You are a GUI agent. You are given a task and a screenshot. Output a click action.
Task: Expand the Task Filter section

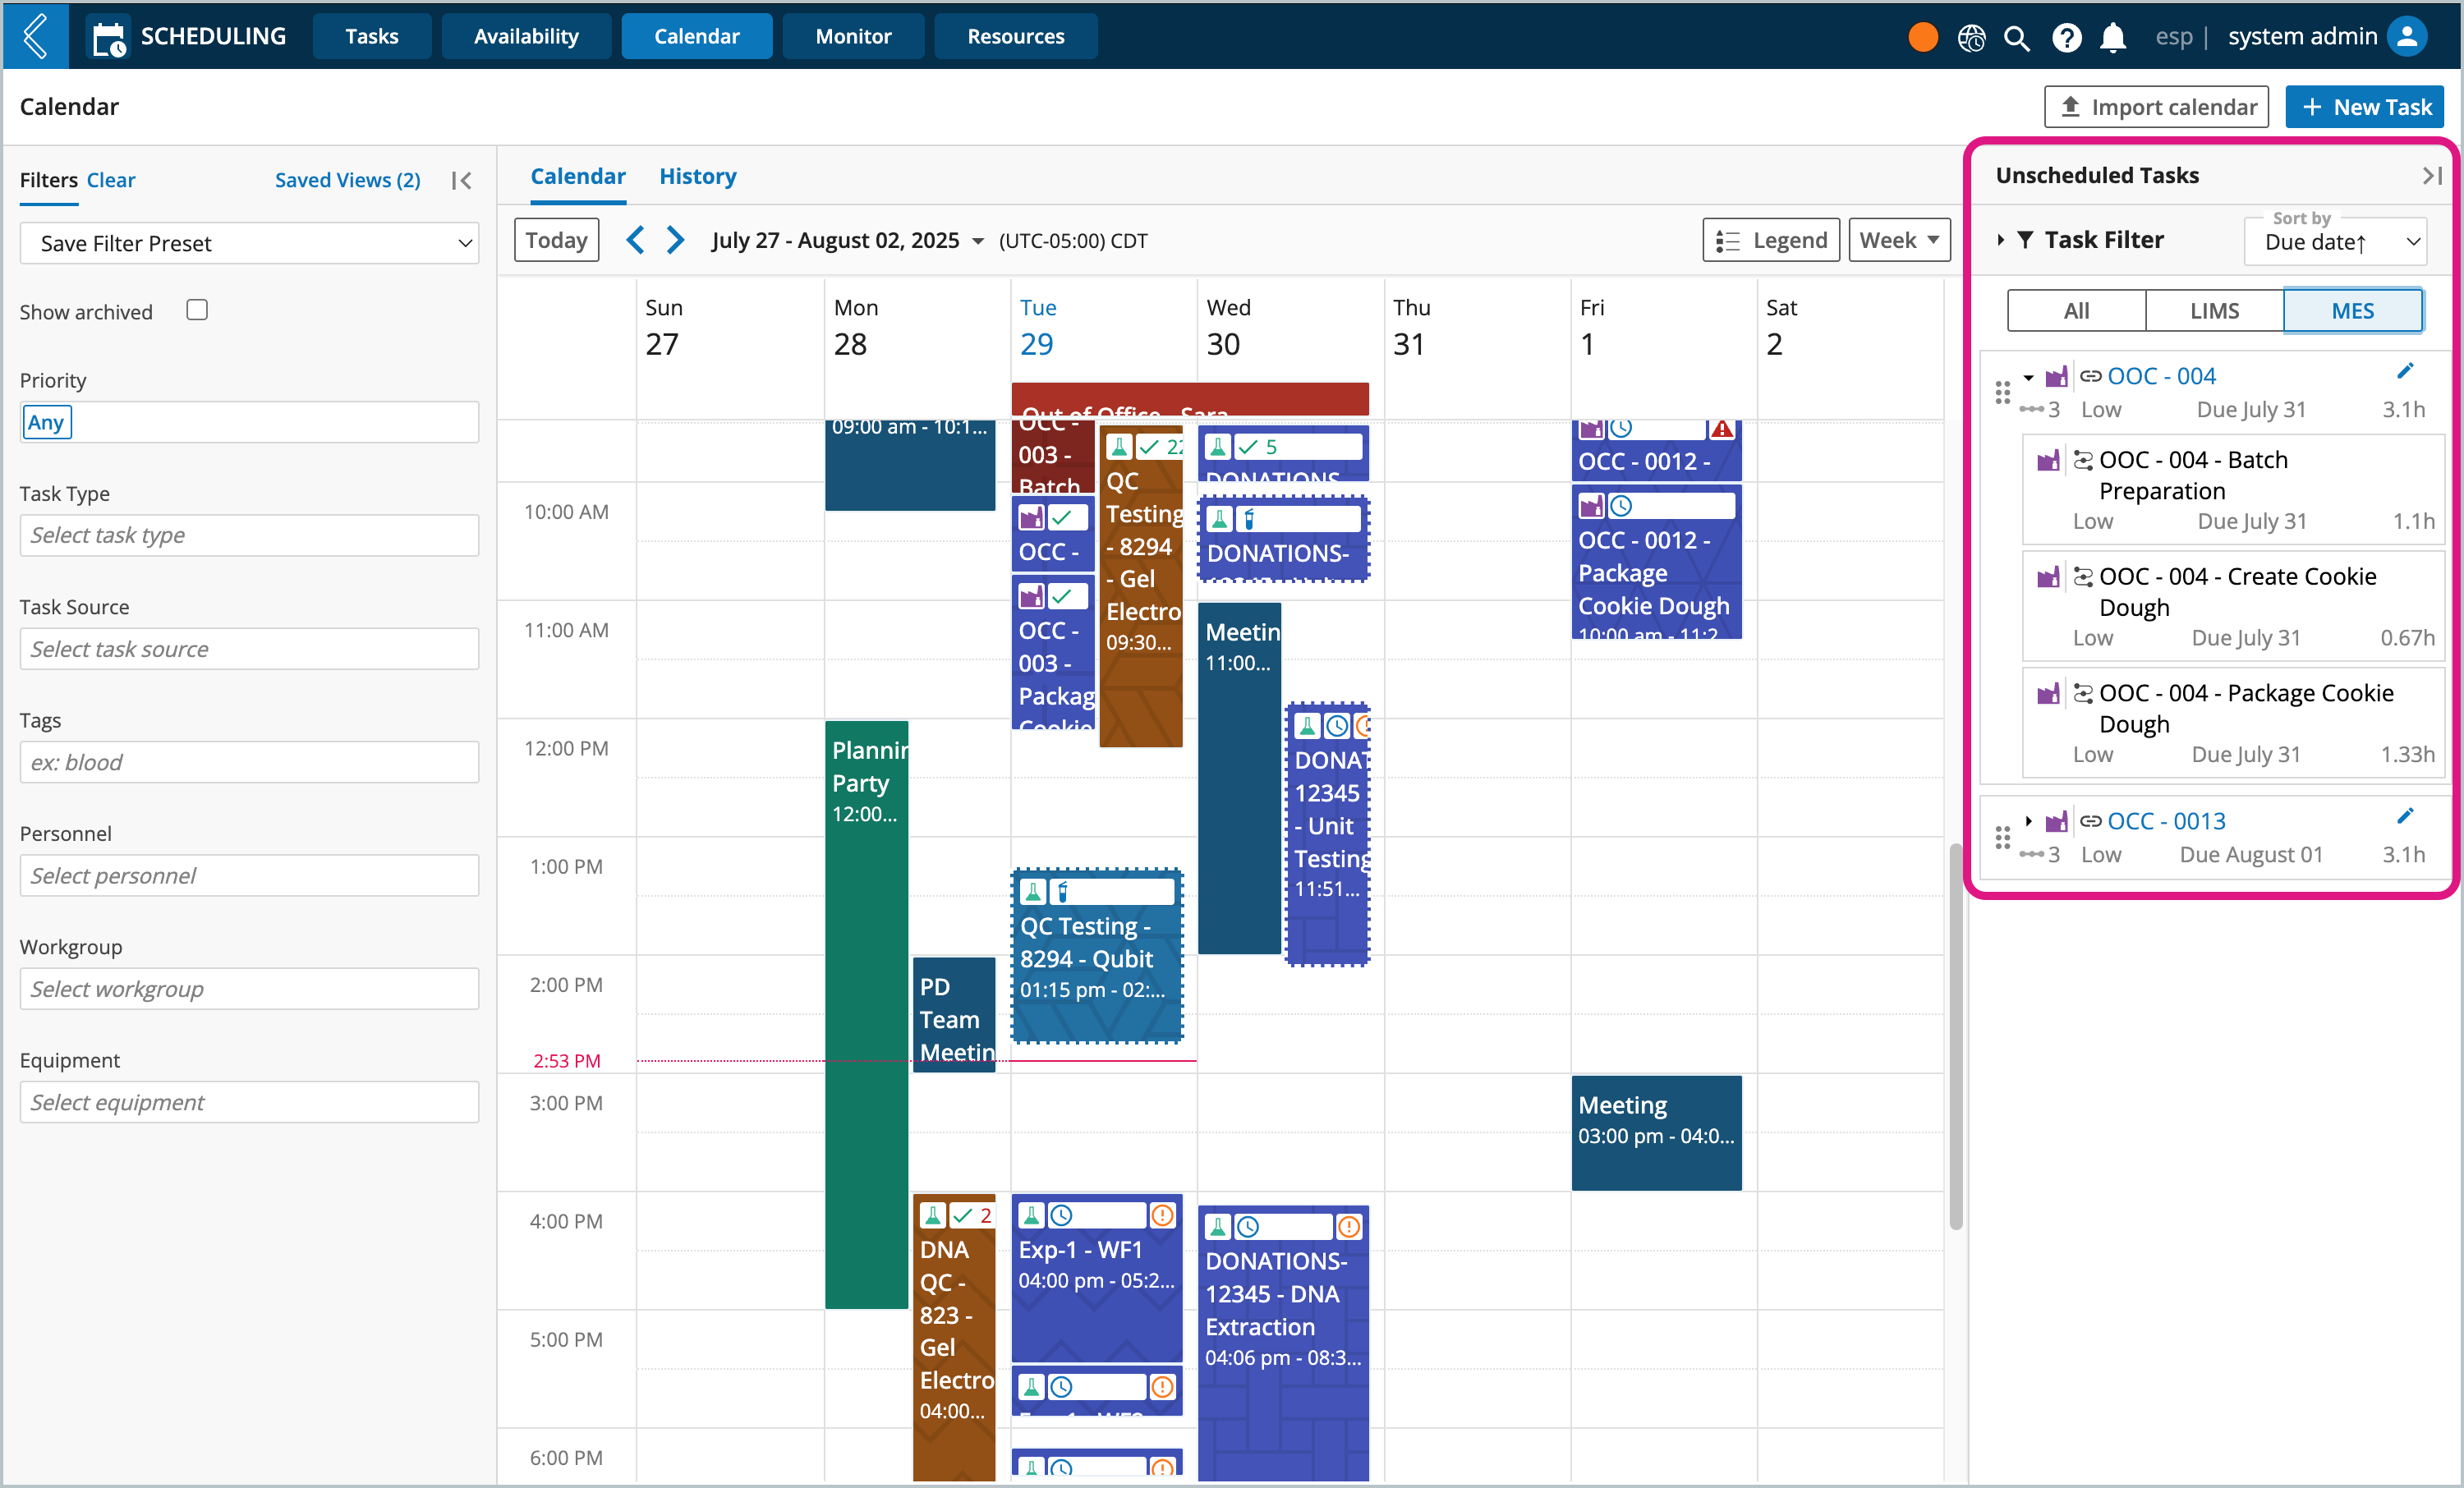2000,240
